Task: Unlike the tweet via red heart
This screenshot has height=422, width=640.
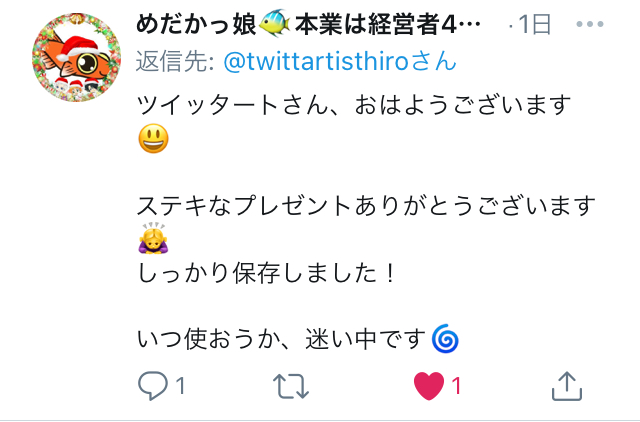Action: click(x=429, y=386)
